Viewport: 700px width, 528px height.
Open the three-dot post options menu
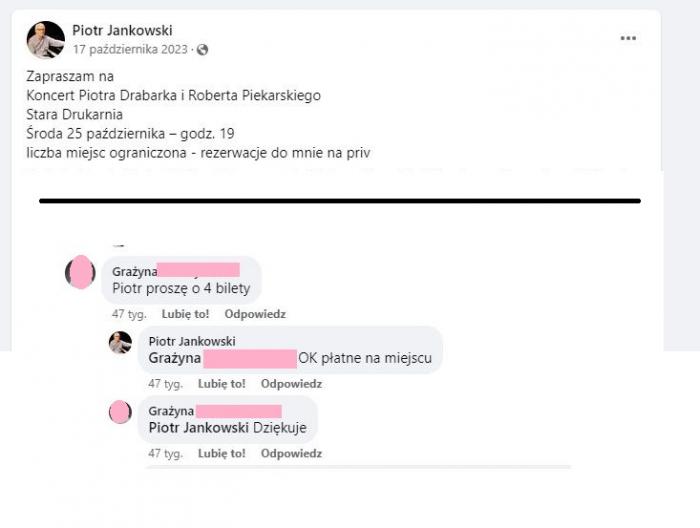pos(628,38)
